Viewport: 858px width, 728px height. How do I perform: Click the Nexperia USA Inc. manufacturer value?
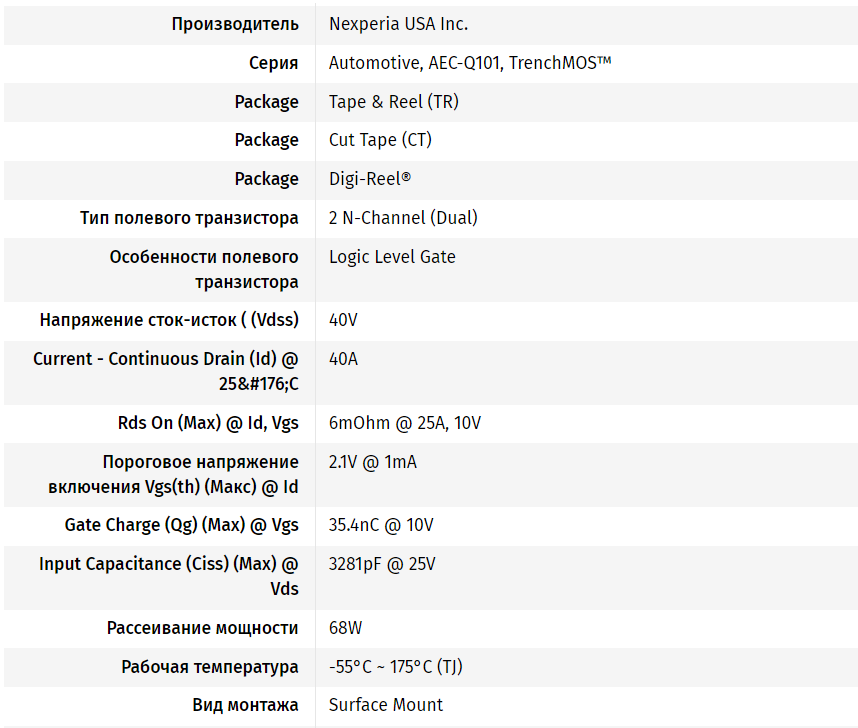398,24
